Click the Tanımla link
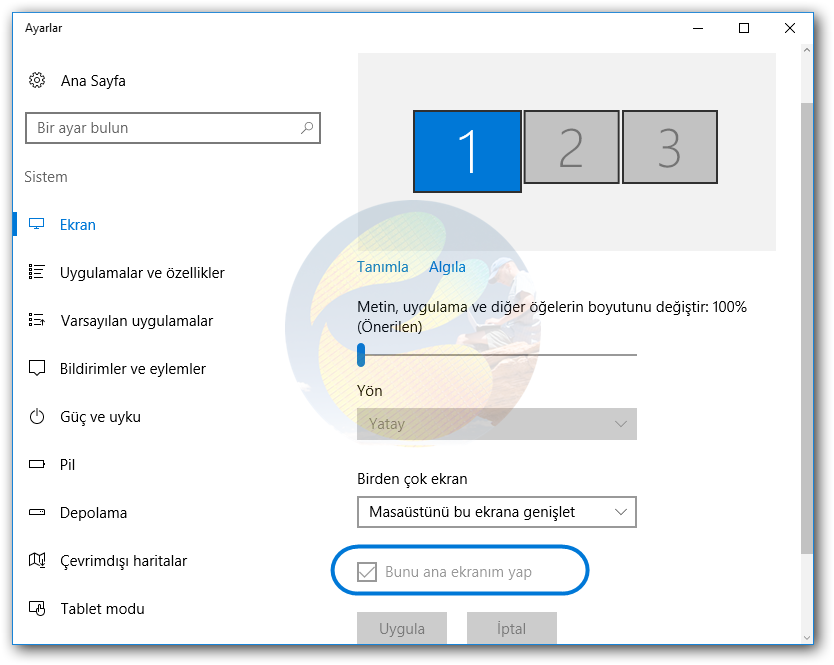 383,267
